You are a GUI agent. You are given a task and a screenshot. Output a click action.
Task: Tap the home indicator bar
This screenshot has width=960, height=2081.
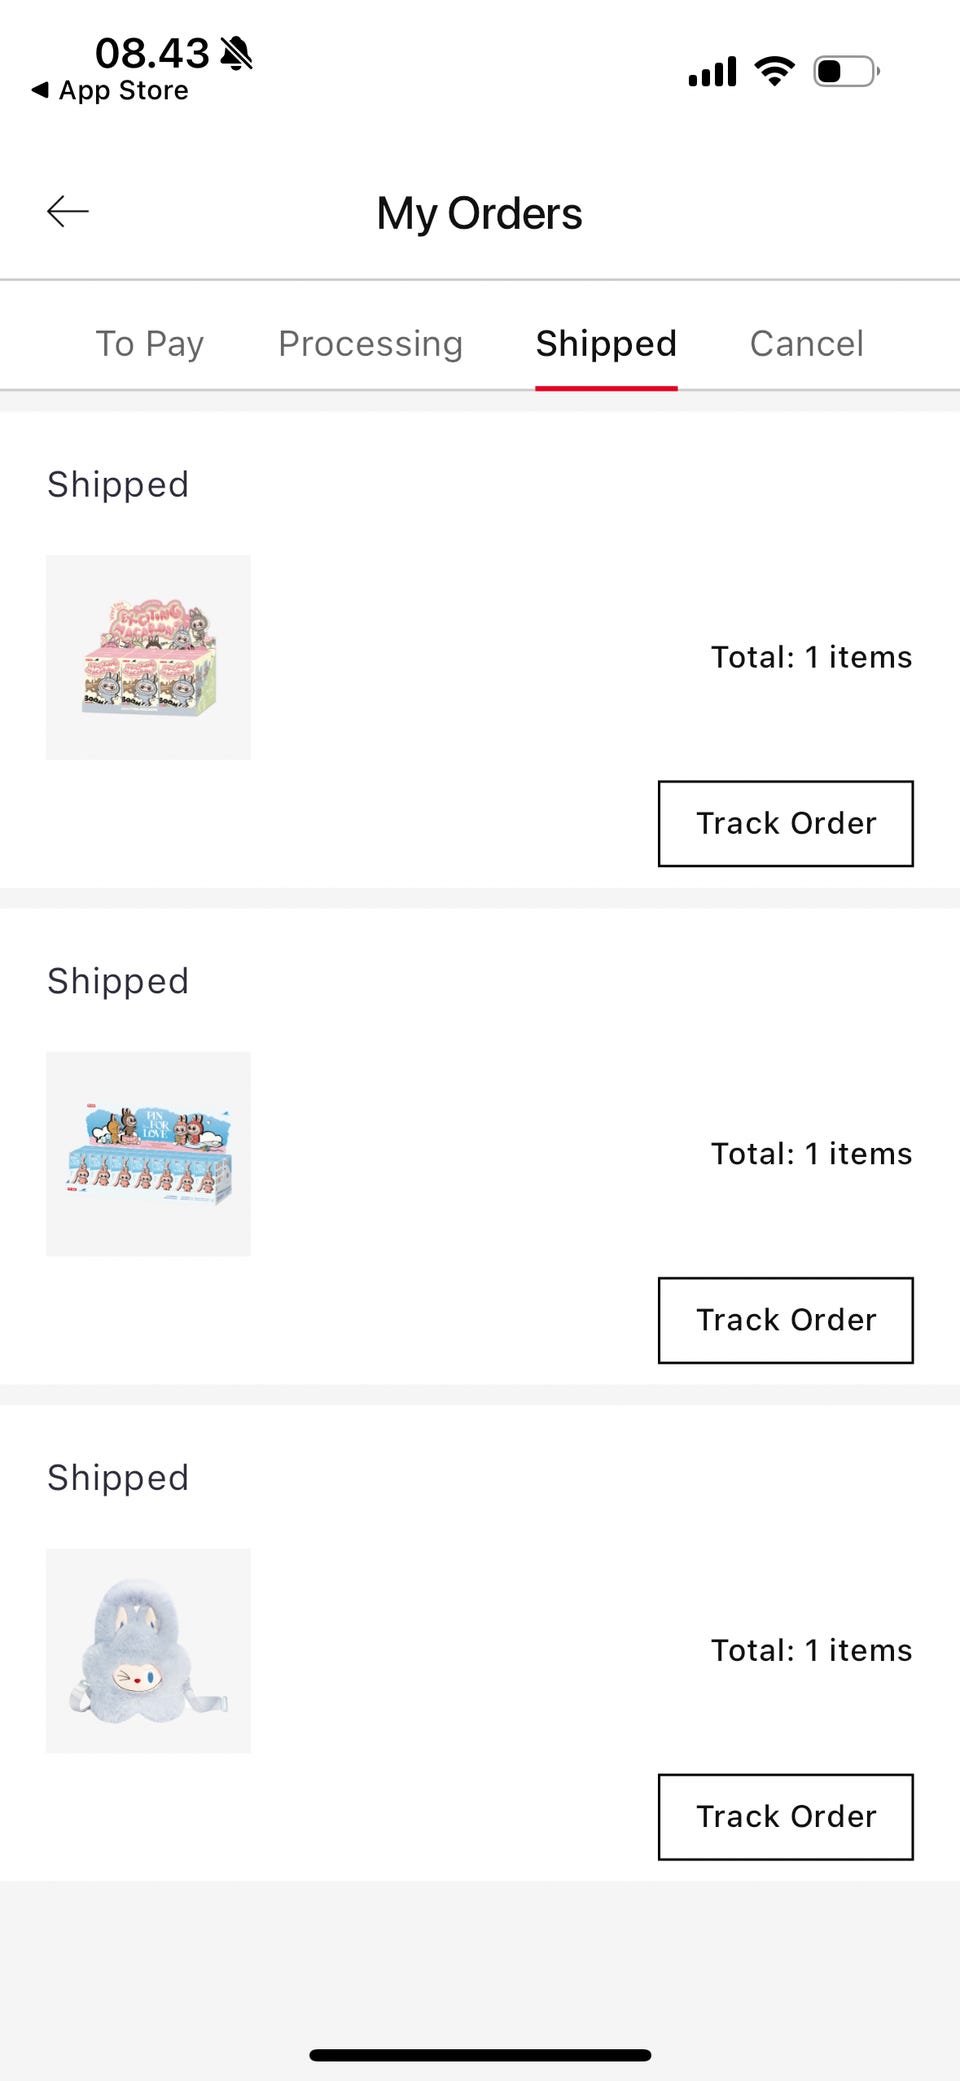pos(480,2055)
